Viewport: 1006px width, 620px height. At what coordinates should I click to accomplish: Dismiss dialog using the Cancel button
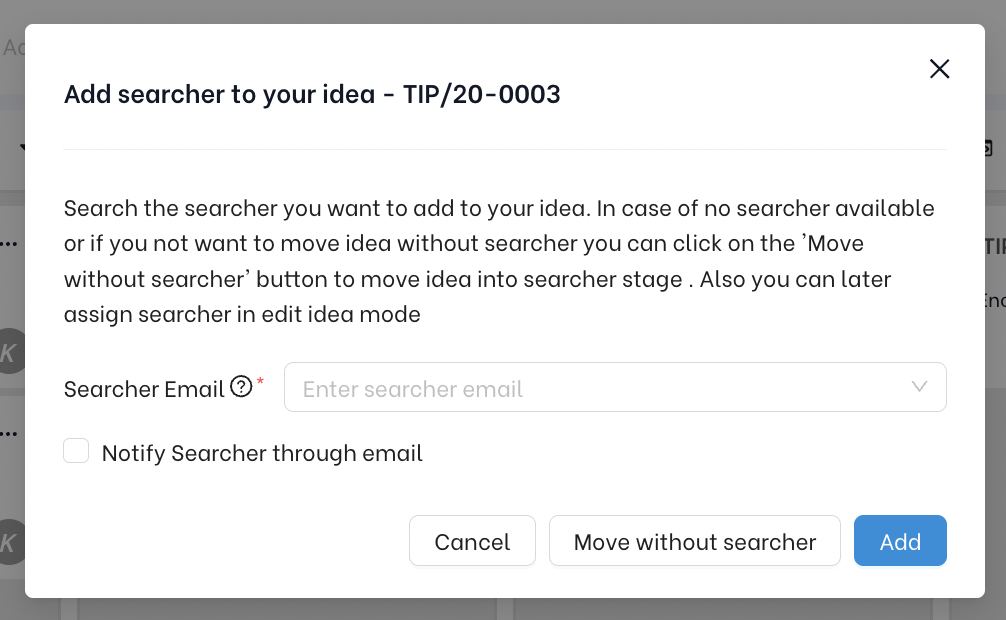click(x=472, y=540)
